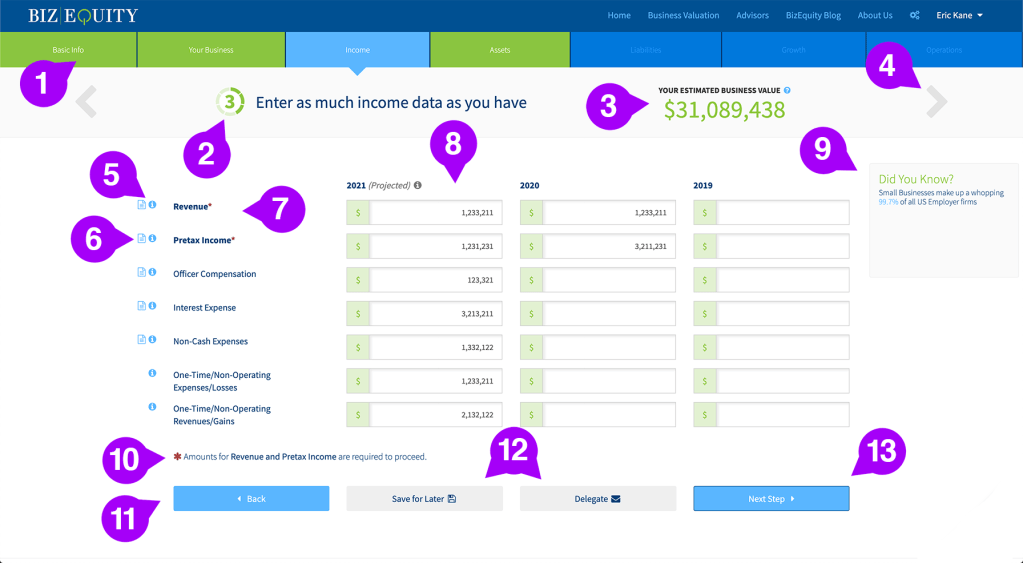This screenshot has height=563, width=1023.
Task: Select the 2020 Officer Compensation input field
Action: (610, 280)
